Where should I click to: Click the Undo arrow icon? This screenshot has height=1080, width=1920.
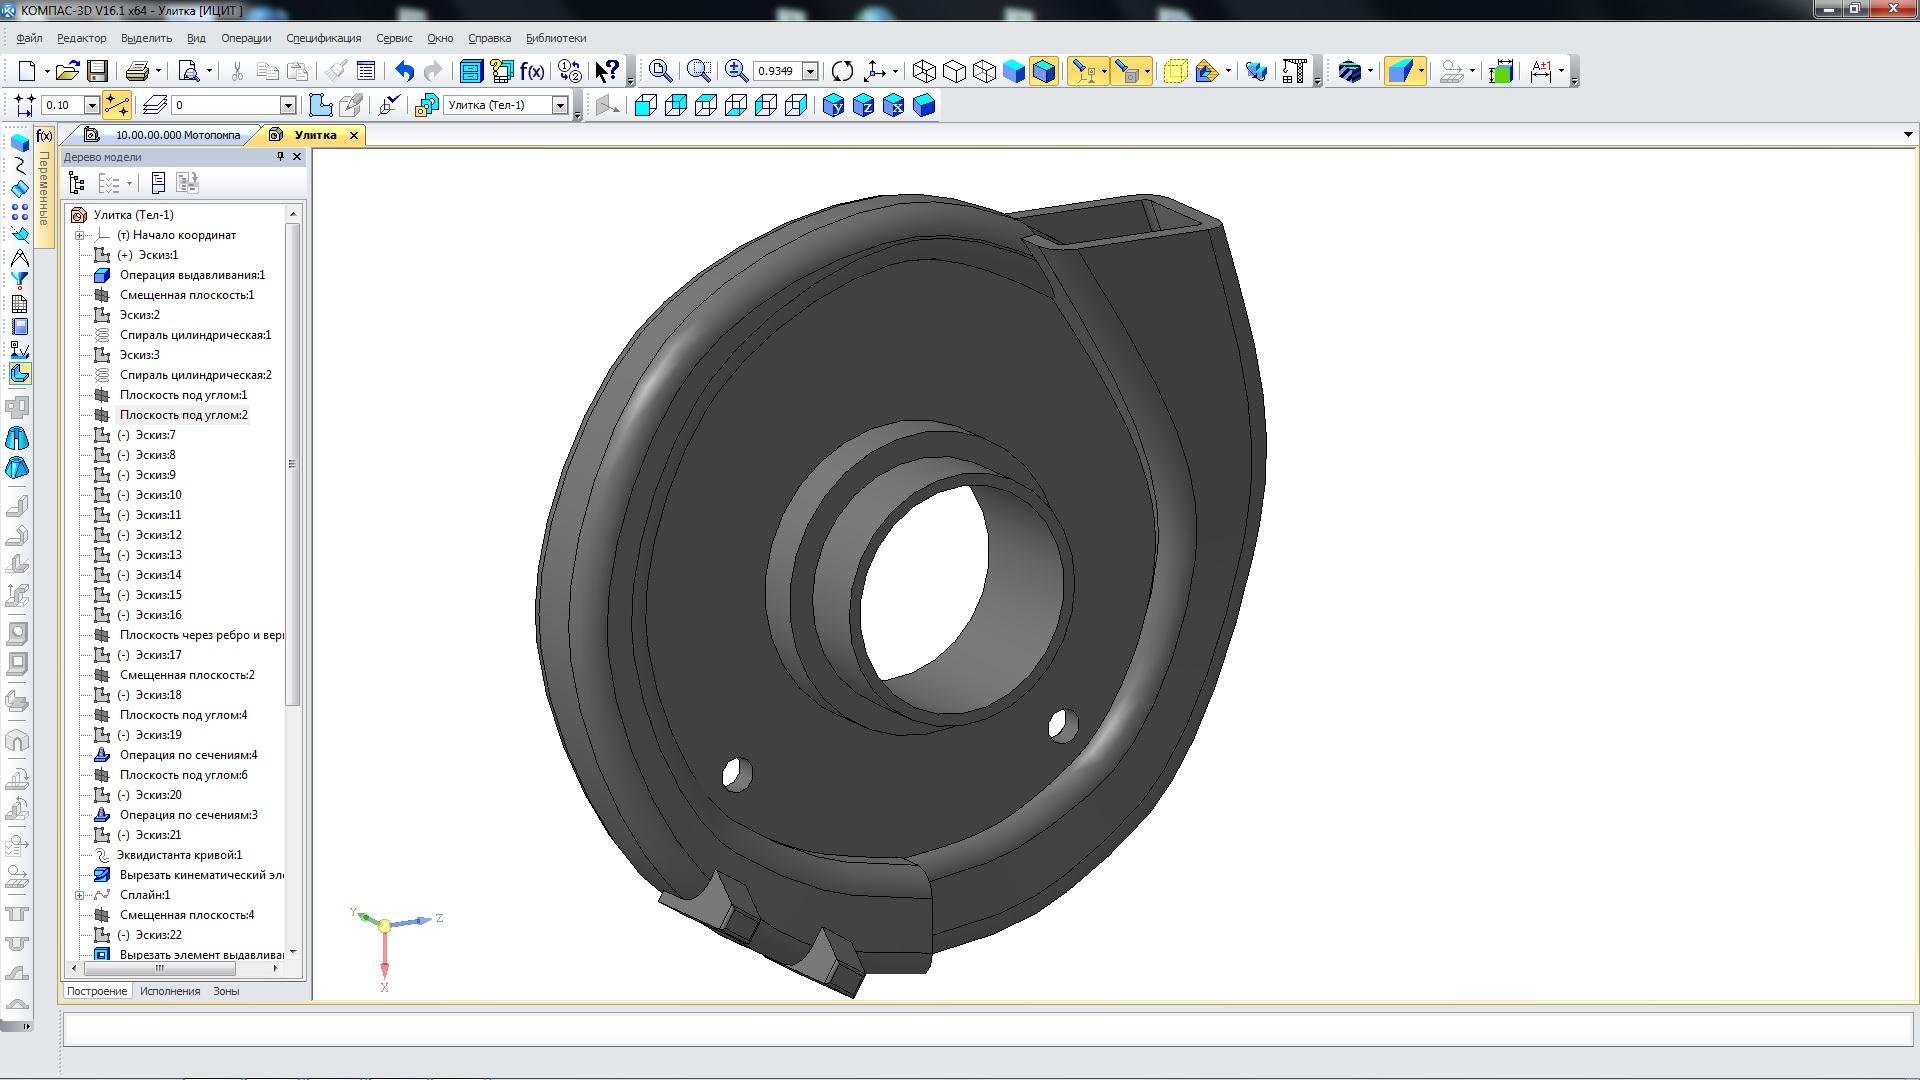404,71
